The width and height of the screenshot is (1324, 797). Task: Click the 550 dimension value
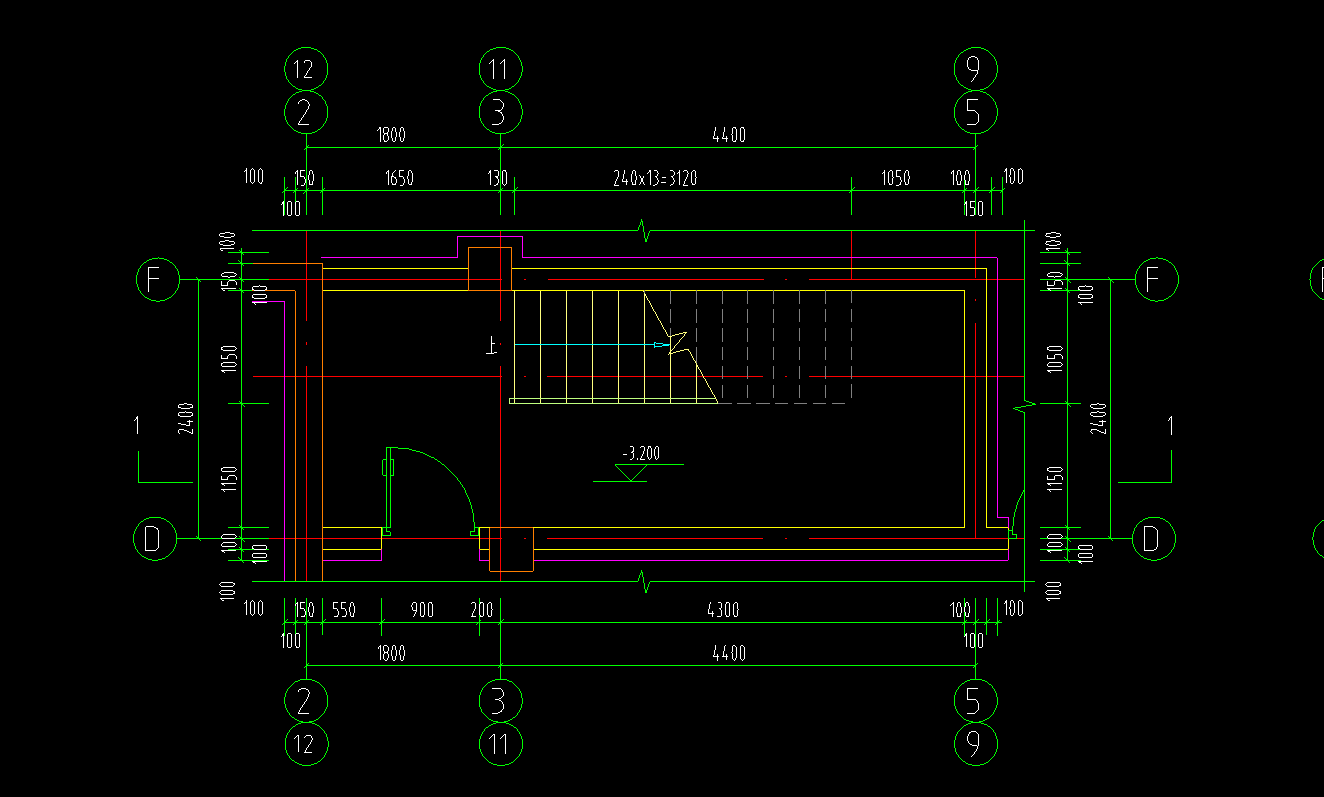344,609
